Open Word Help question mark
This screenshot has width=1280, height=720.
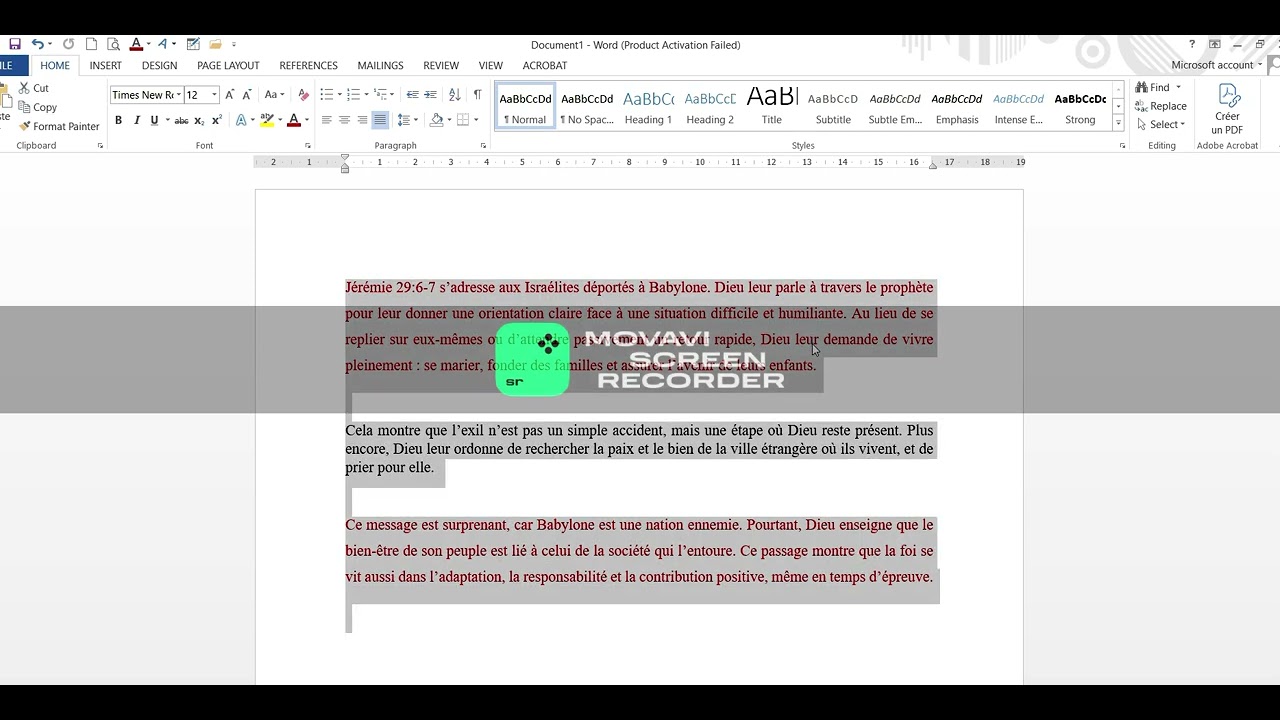click(x=1192, y=44)
